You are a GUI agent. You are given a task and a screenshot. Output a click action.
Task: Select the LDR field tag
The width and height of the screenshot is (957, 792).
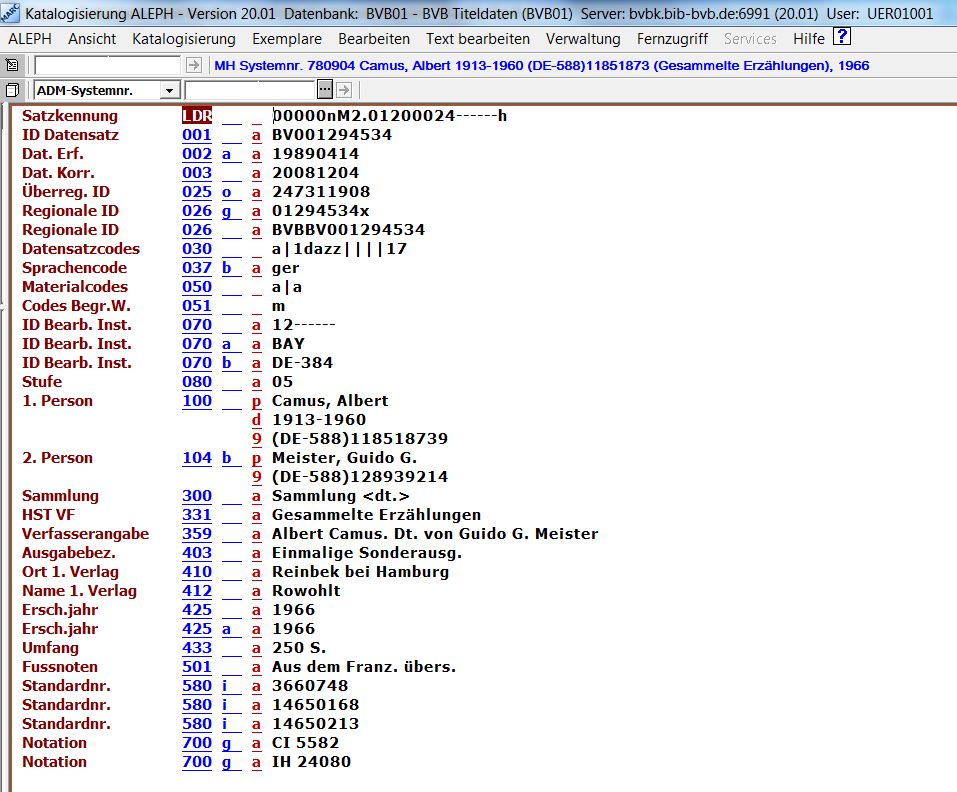point(197,116)
